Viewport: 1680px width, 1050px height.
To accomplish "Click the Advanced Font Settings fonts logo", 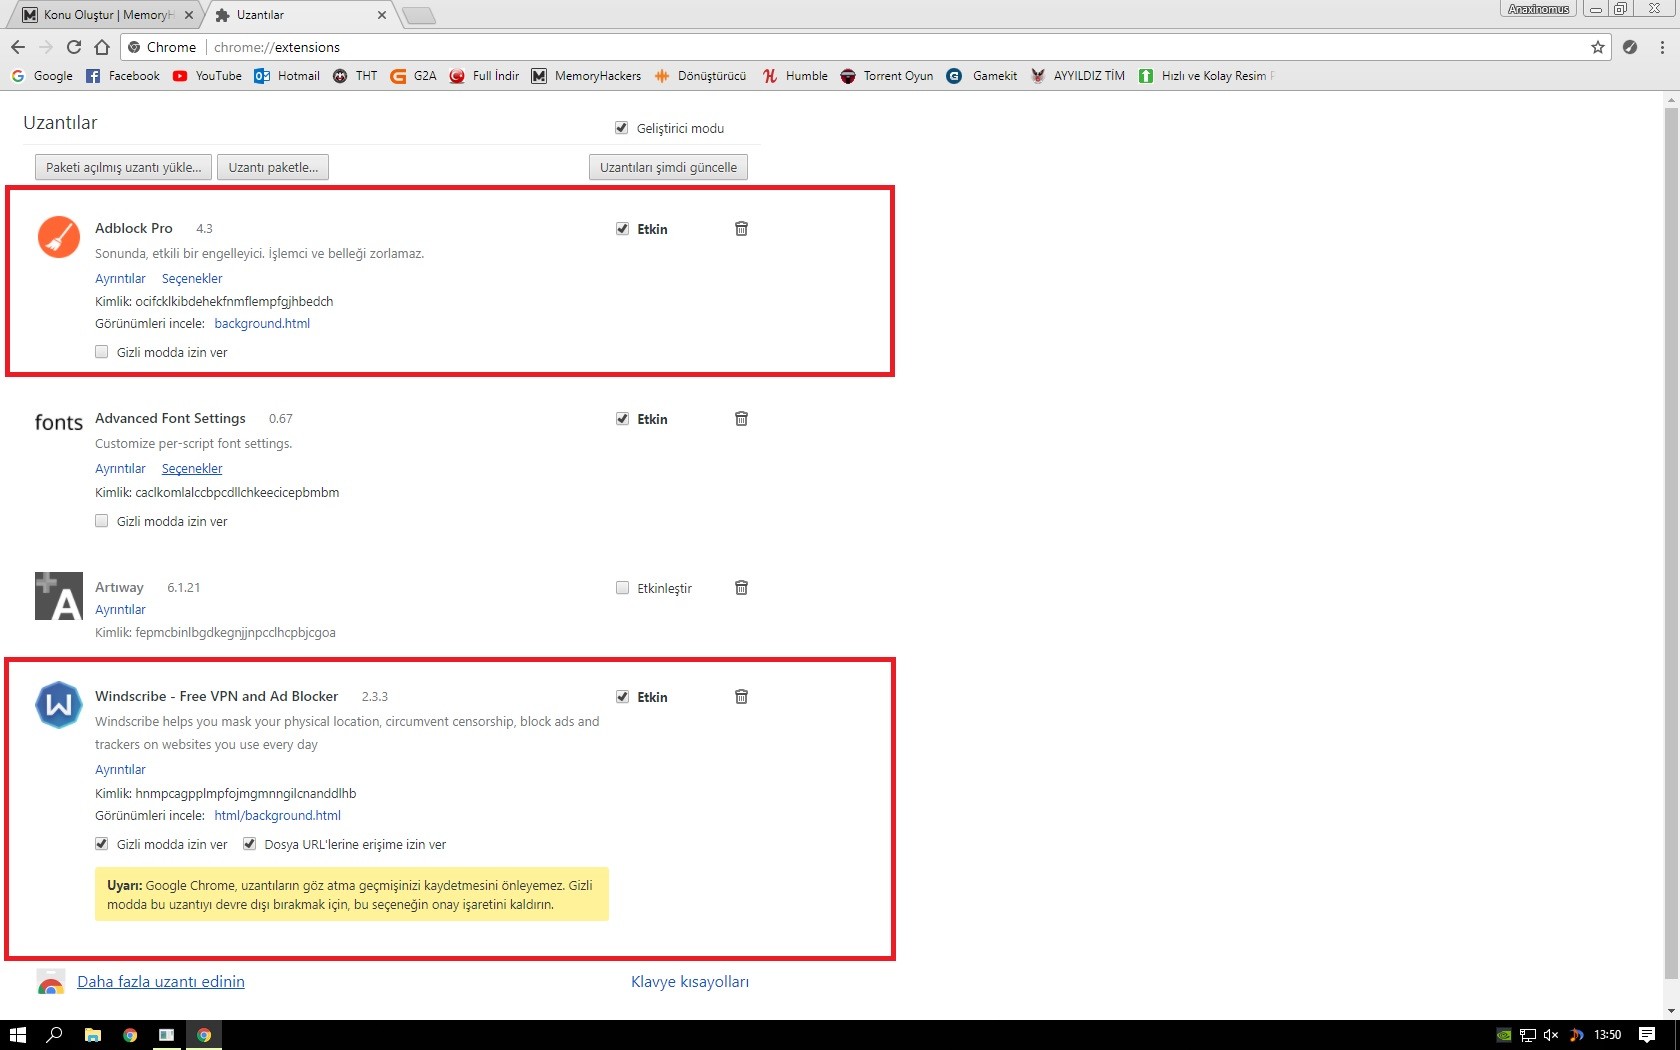I will point(59,422).
